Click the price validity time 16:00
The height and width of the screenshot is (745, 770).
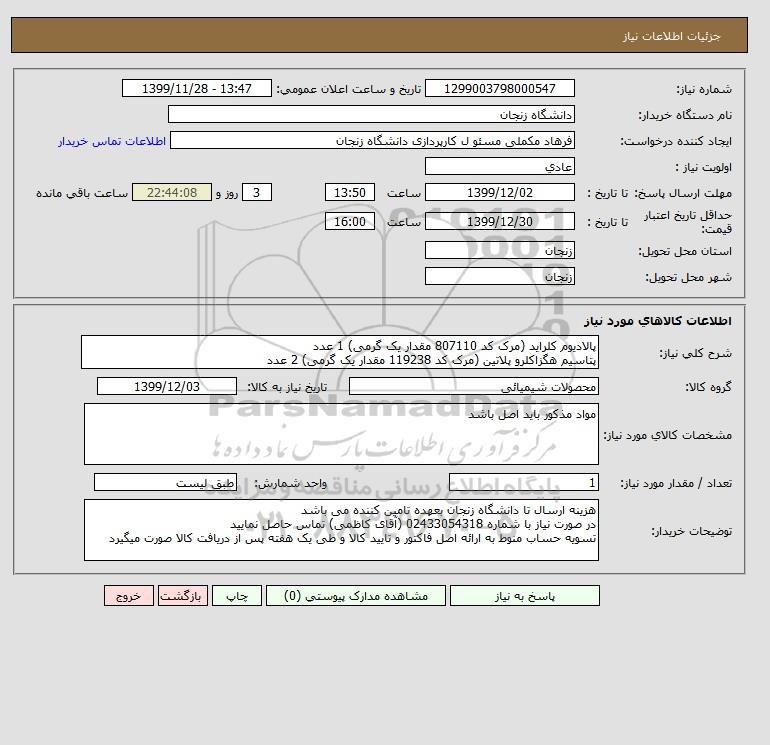click(x=350, y=221)
